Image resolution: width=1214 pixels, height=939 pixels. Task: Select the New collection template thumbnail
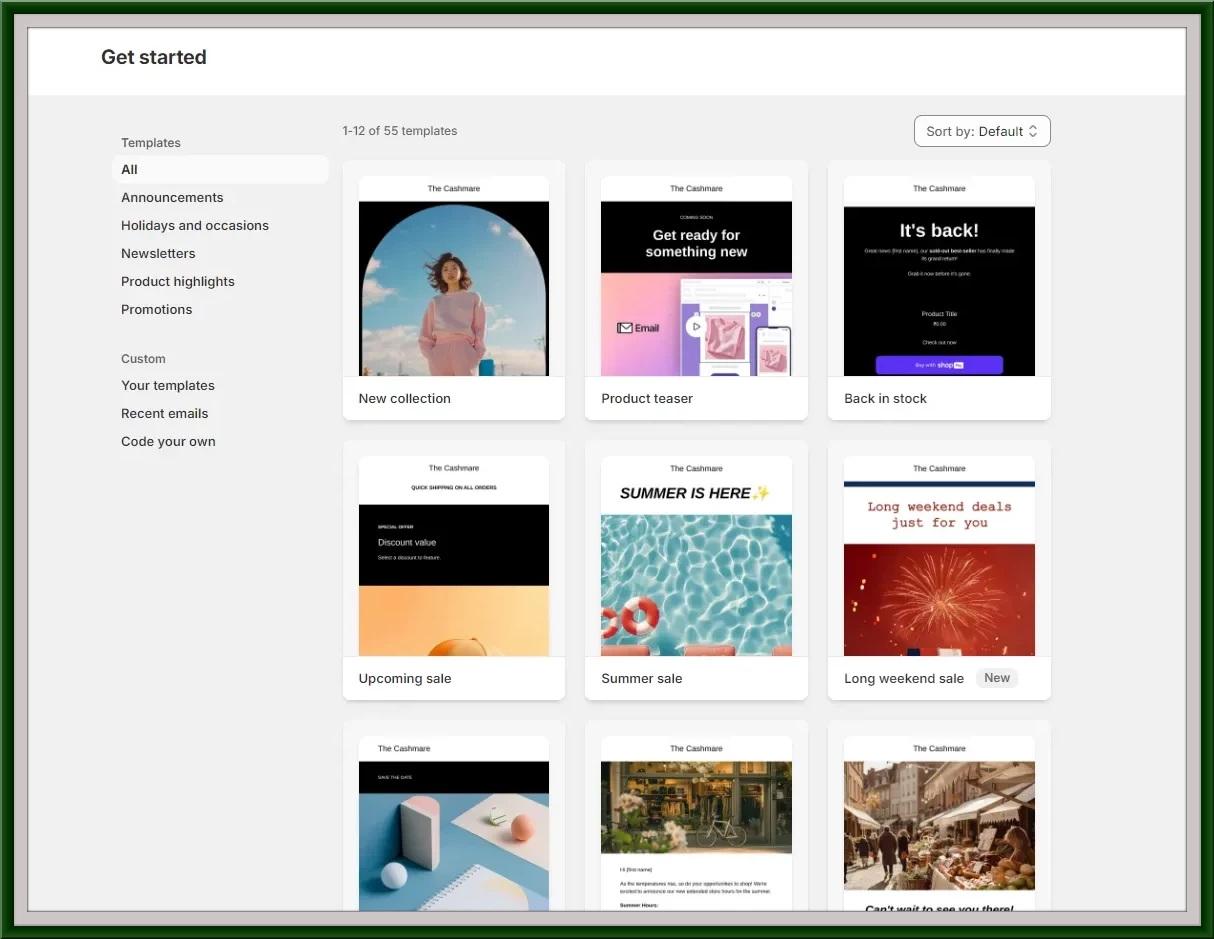pyautogui.click(x=454, y=276)
